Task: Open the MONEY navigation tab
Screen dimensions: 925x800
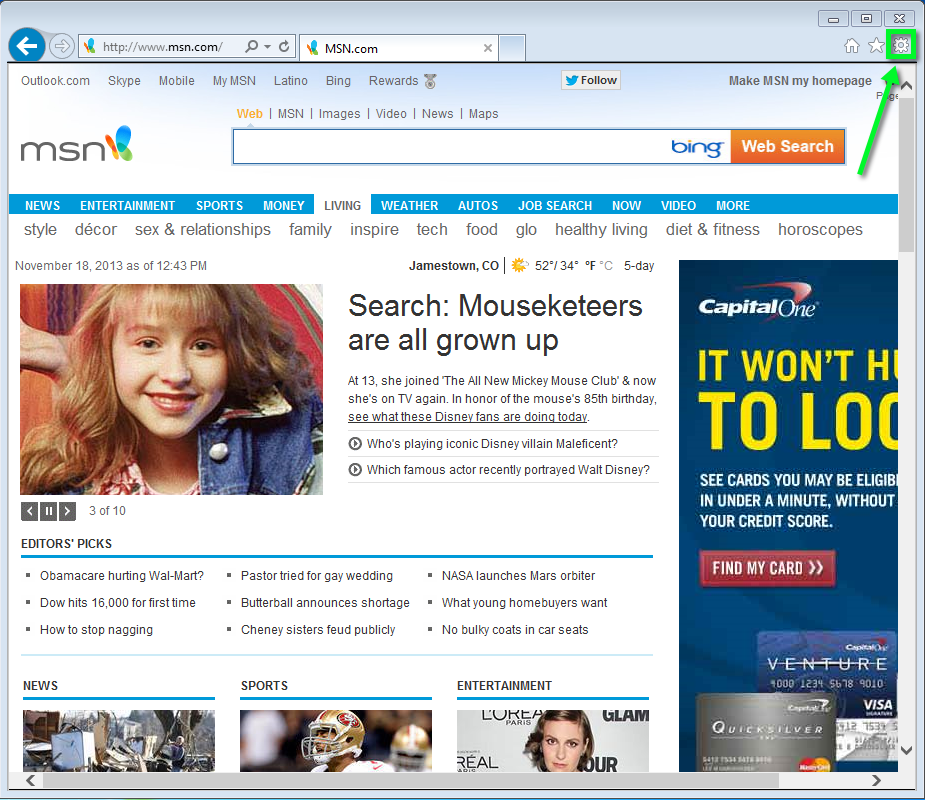Action: [x=284, y=205]
